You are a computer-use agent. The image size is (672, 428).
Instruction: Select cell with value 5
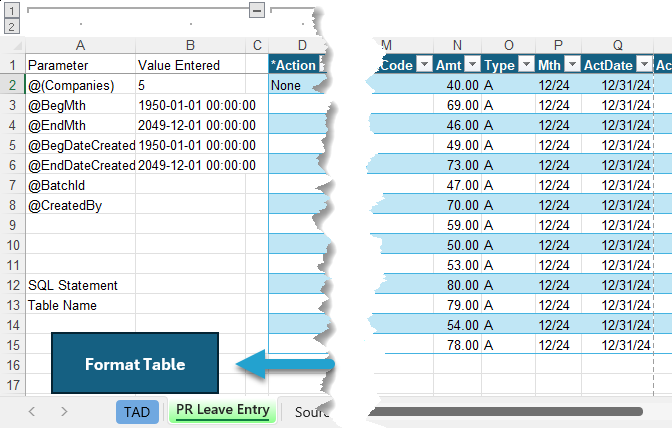click(x=191, y=85)
